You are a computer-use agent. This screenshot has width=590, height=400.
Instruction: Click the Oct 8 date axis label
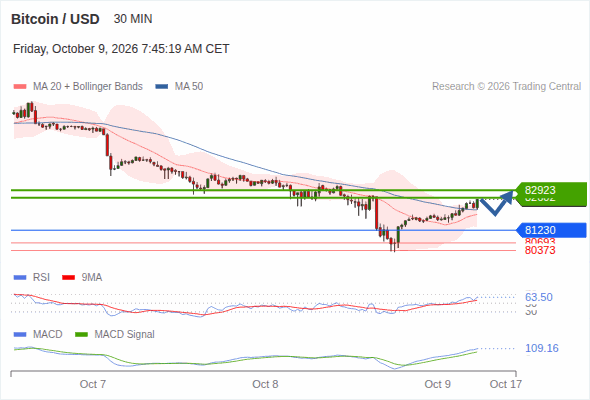(x=265, y=384)
